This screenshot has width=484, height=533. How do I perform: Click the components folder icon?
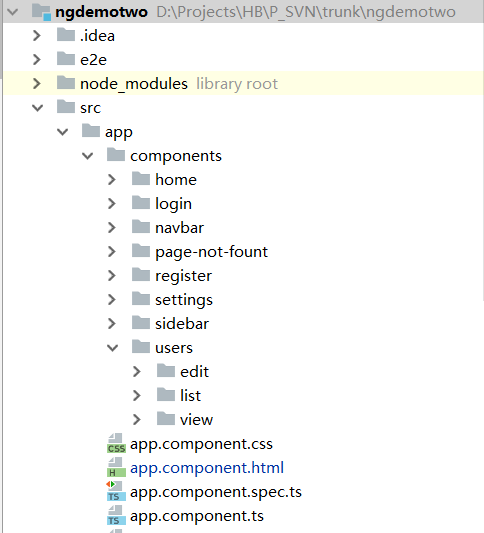coord(116,155)
